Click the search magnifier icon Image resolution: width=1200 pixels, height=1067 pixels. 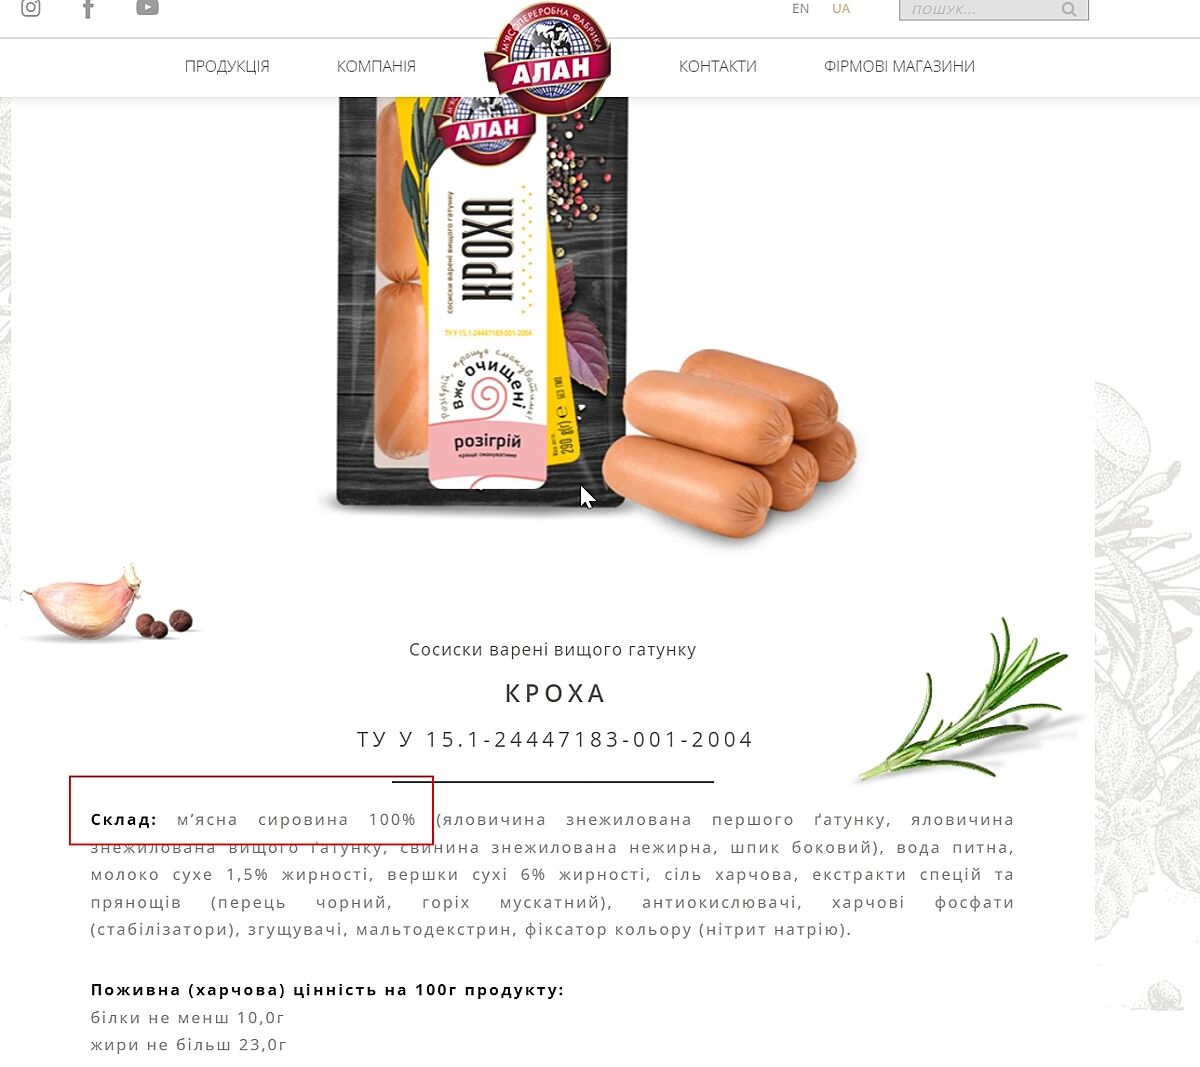[1069, 10]
